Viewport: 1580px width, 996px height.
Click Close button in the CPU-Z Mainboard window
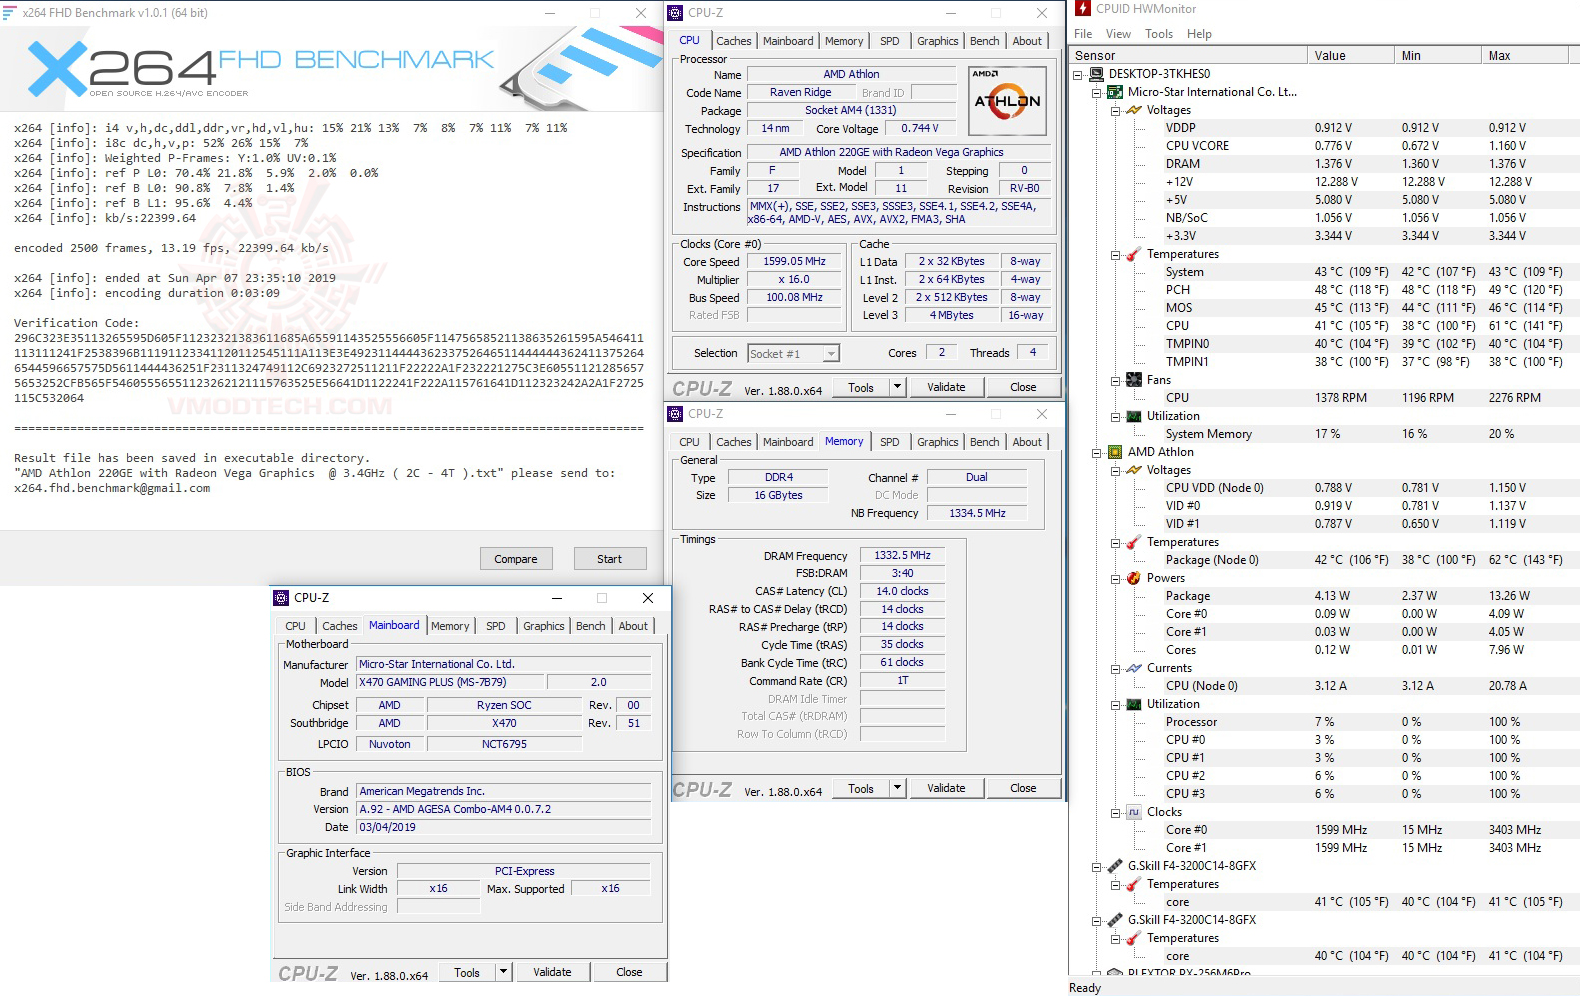click(629, 972)
